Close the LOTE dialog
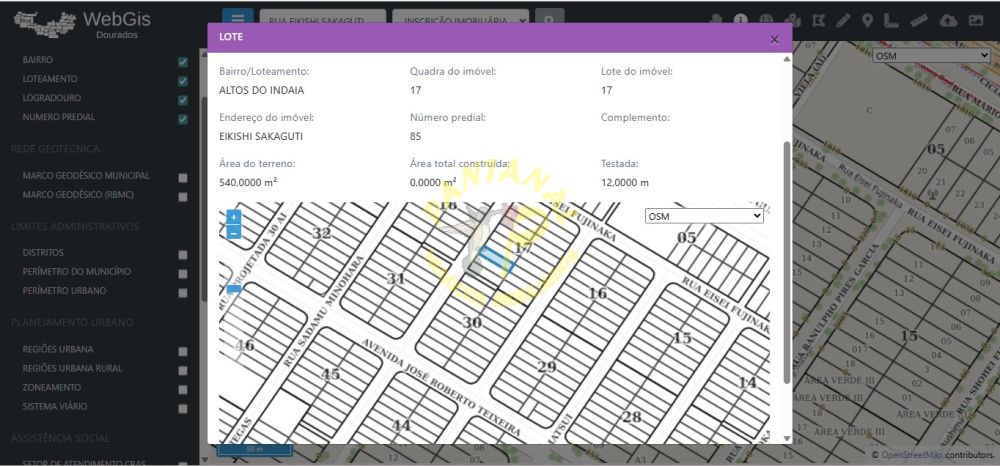The height and width of the screenshot is (466, 1000). coord(774,39)
